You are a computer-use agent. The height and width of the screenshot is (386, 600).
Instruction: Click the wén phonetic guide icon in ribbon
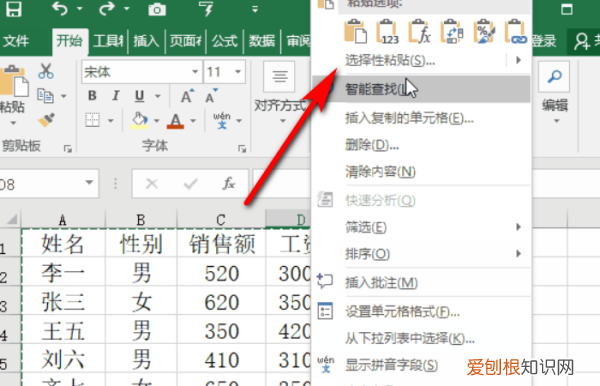(222, 120)
